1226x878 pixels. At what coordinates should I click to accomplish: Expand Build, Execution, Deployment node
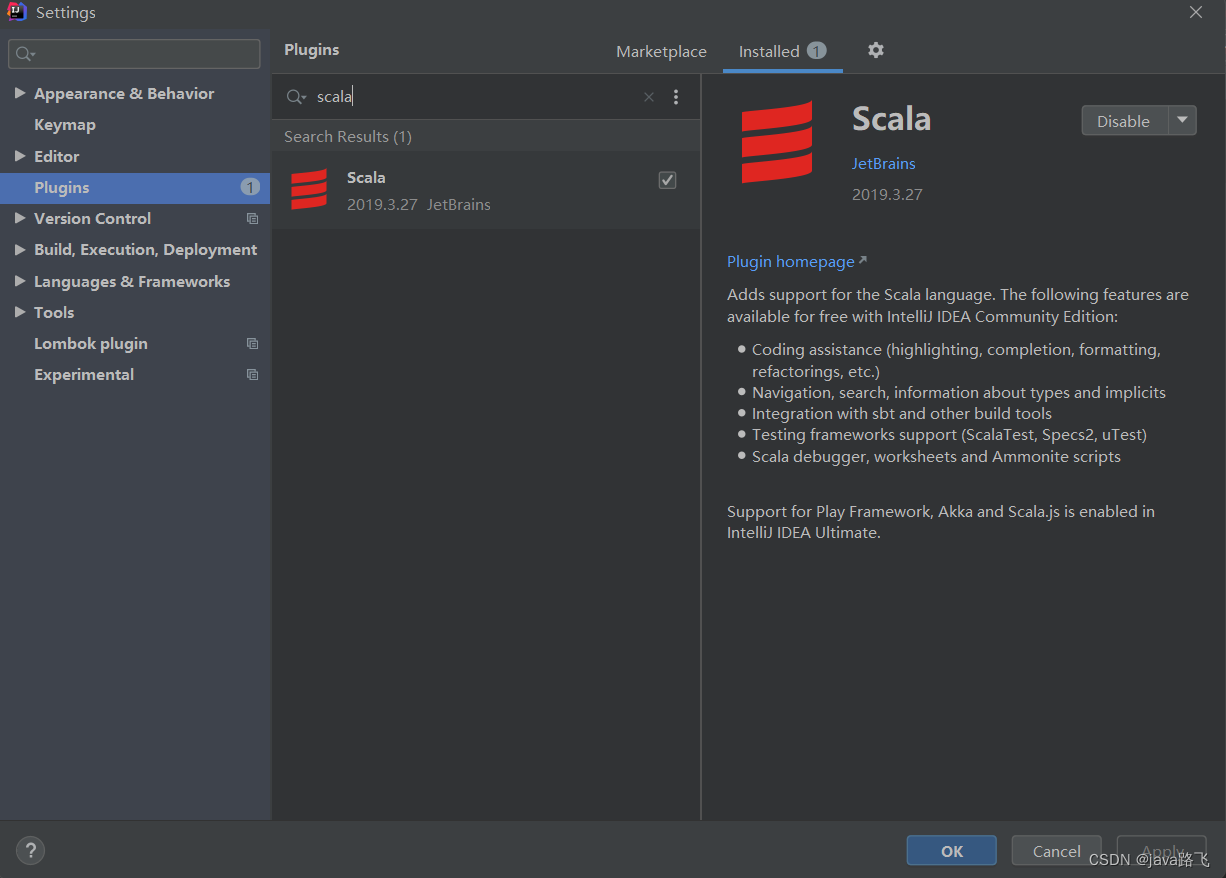(20, 250)
